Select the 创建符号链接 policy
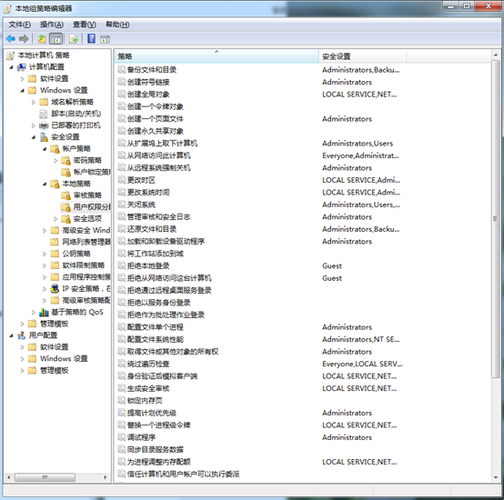Image resolution: width=504 pixels, height=500 pixels. coord(148,82)
